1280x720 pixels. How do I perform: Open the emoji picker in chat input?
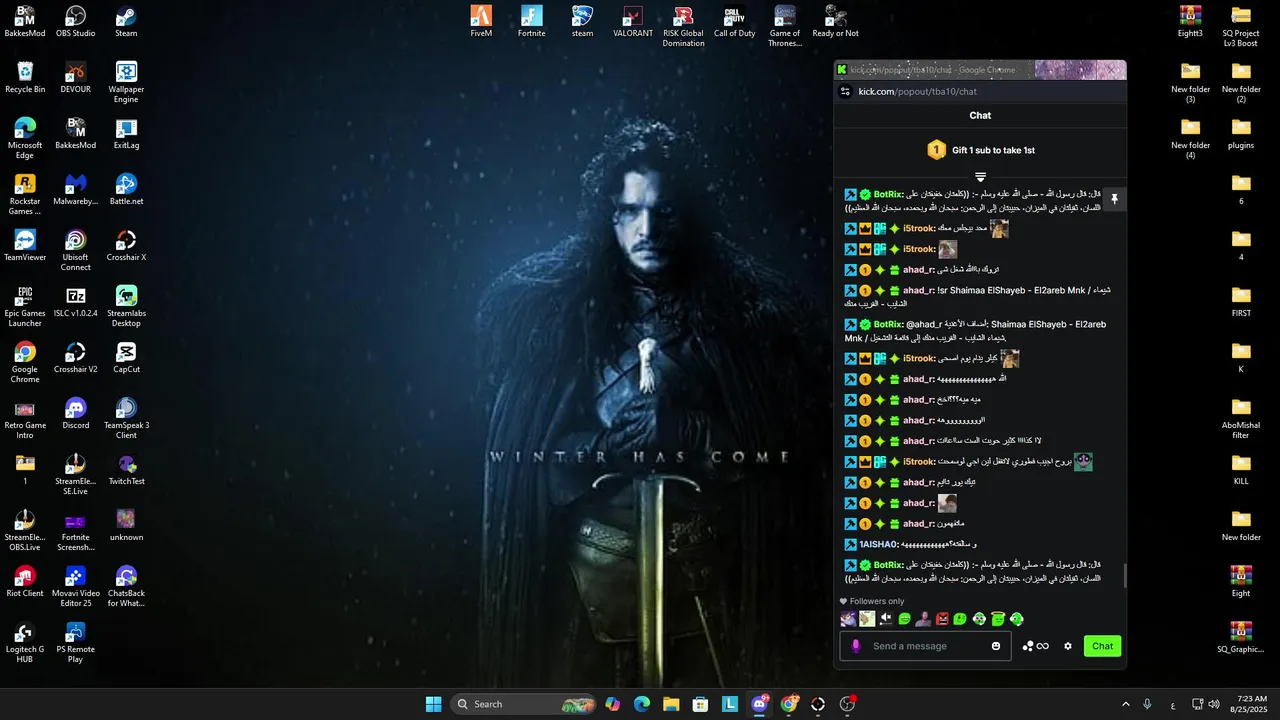[996, 646]
